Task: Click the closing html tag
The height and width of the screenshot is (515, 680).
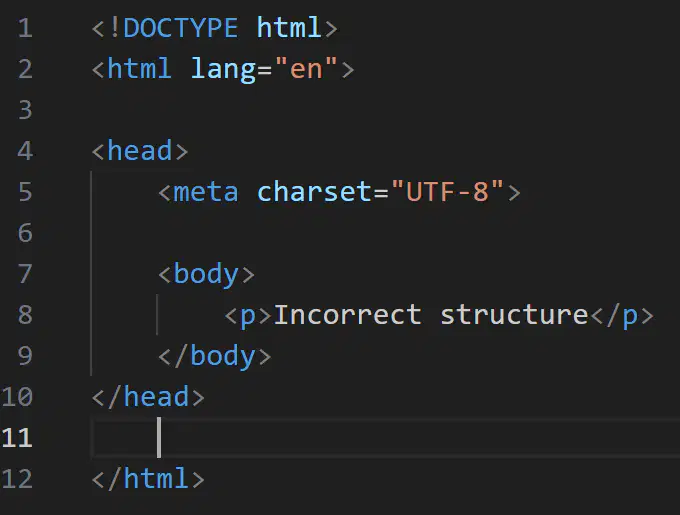Action: pos(148,479)
